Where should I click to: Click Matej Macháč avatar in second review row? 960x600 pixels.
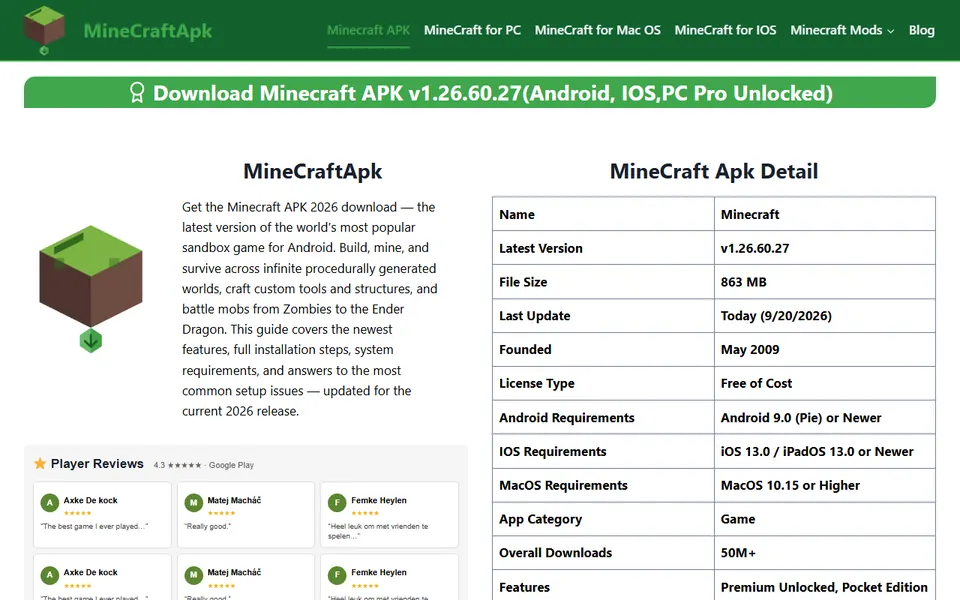(193, 575)
